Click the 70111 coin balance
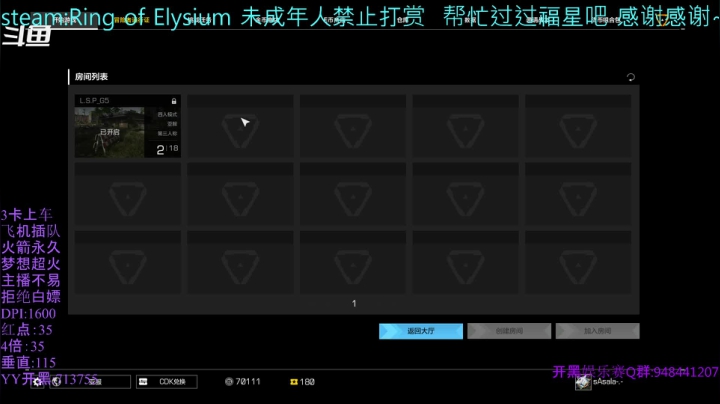720x404 pixels. coord(242,382)
